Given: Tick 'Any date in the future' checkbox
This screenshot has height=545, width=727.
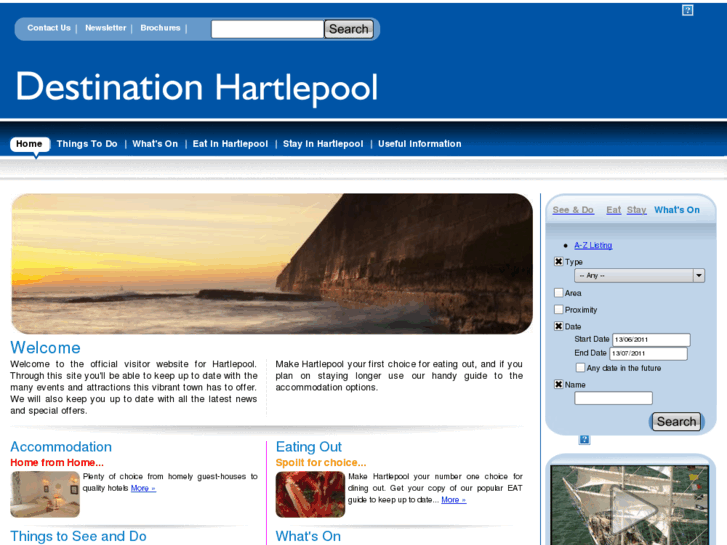Looking at the screenshot, I should [581, 368].
